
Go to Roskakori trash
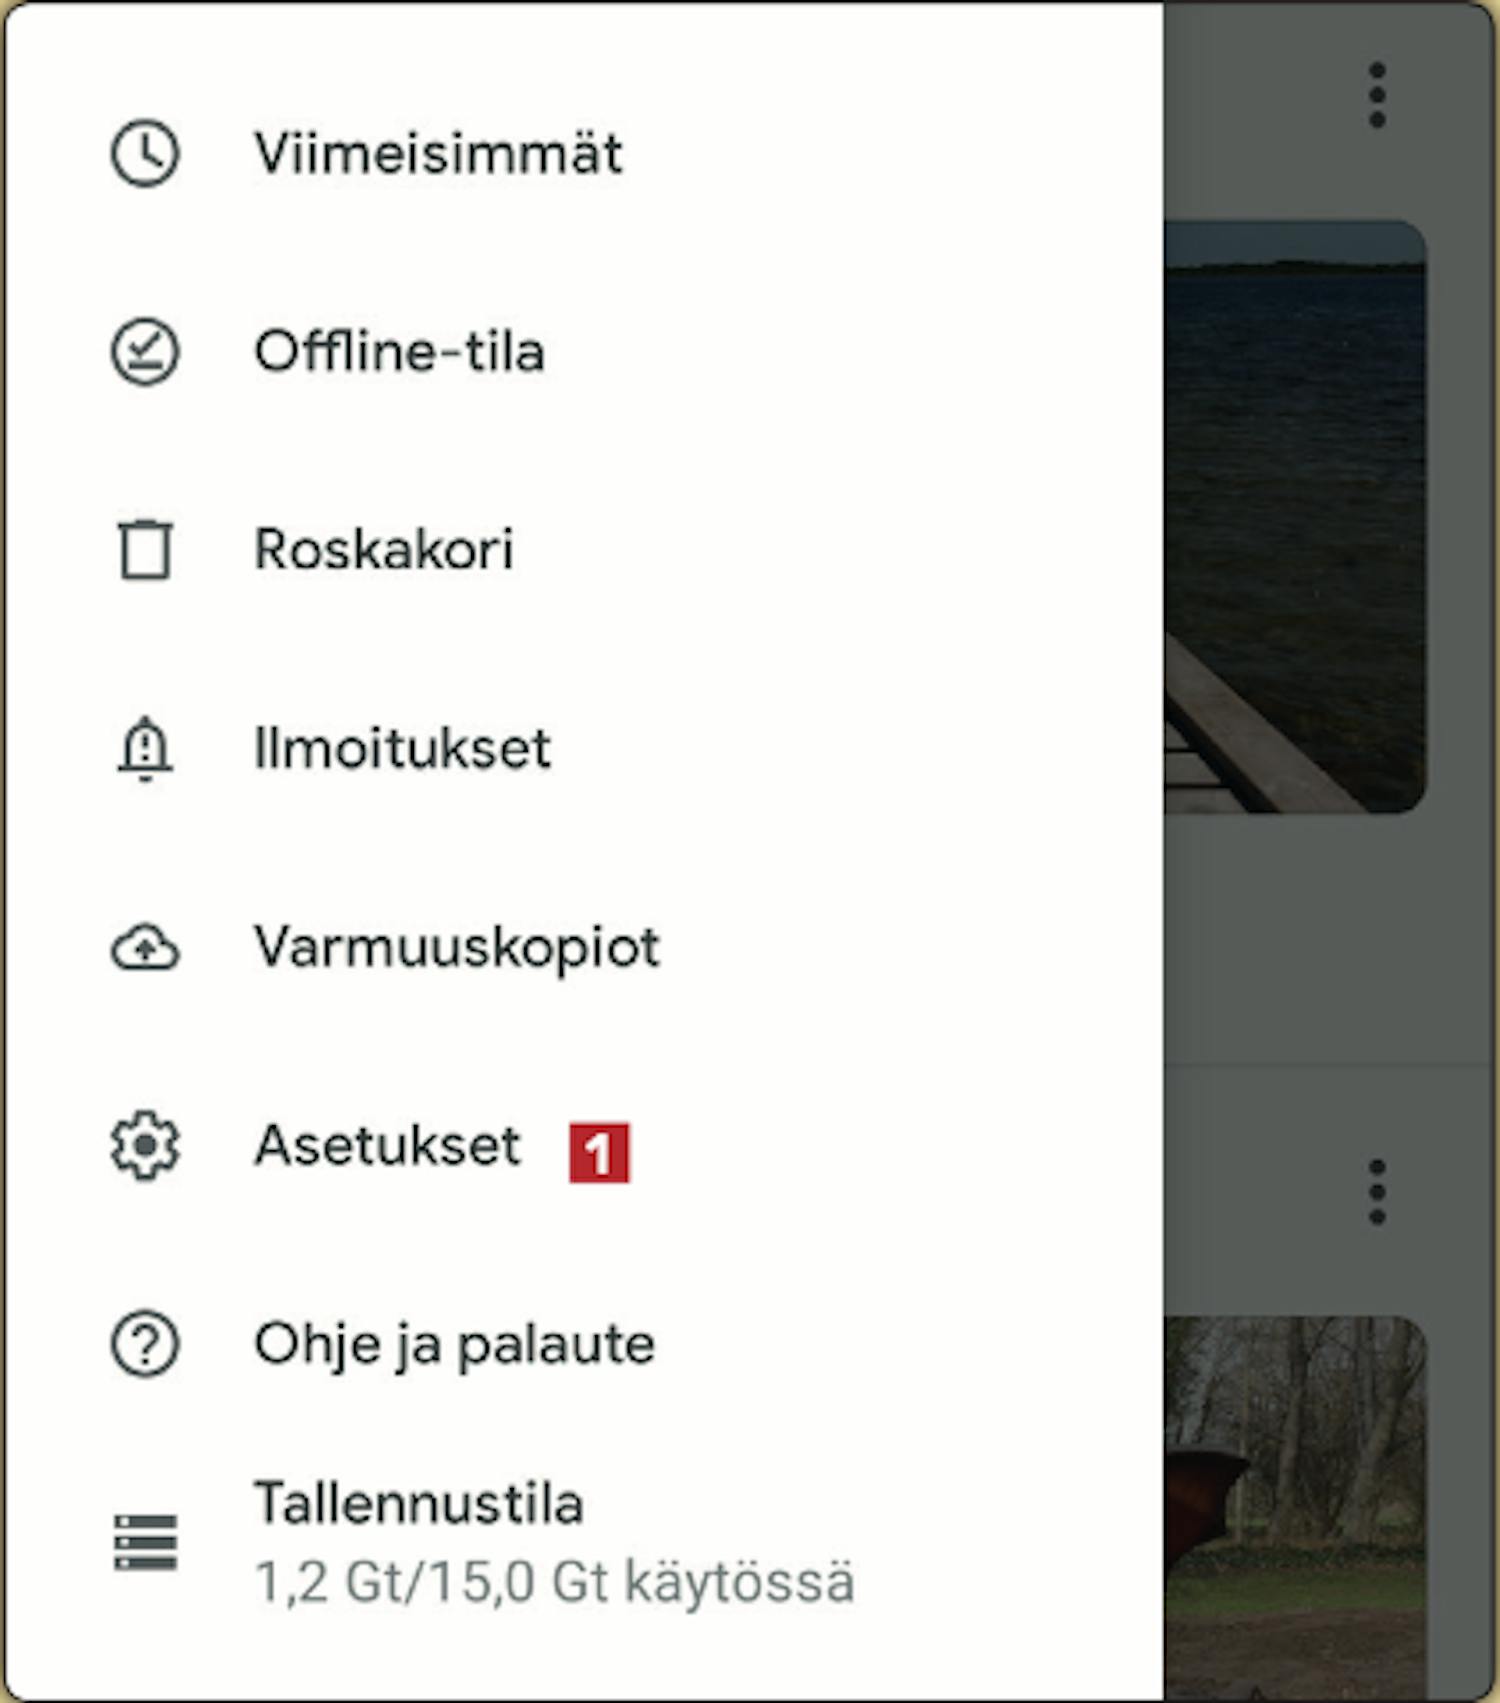(x=584, y=549)
